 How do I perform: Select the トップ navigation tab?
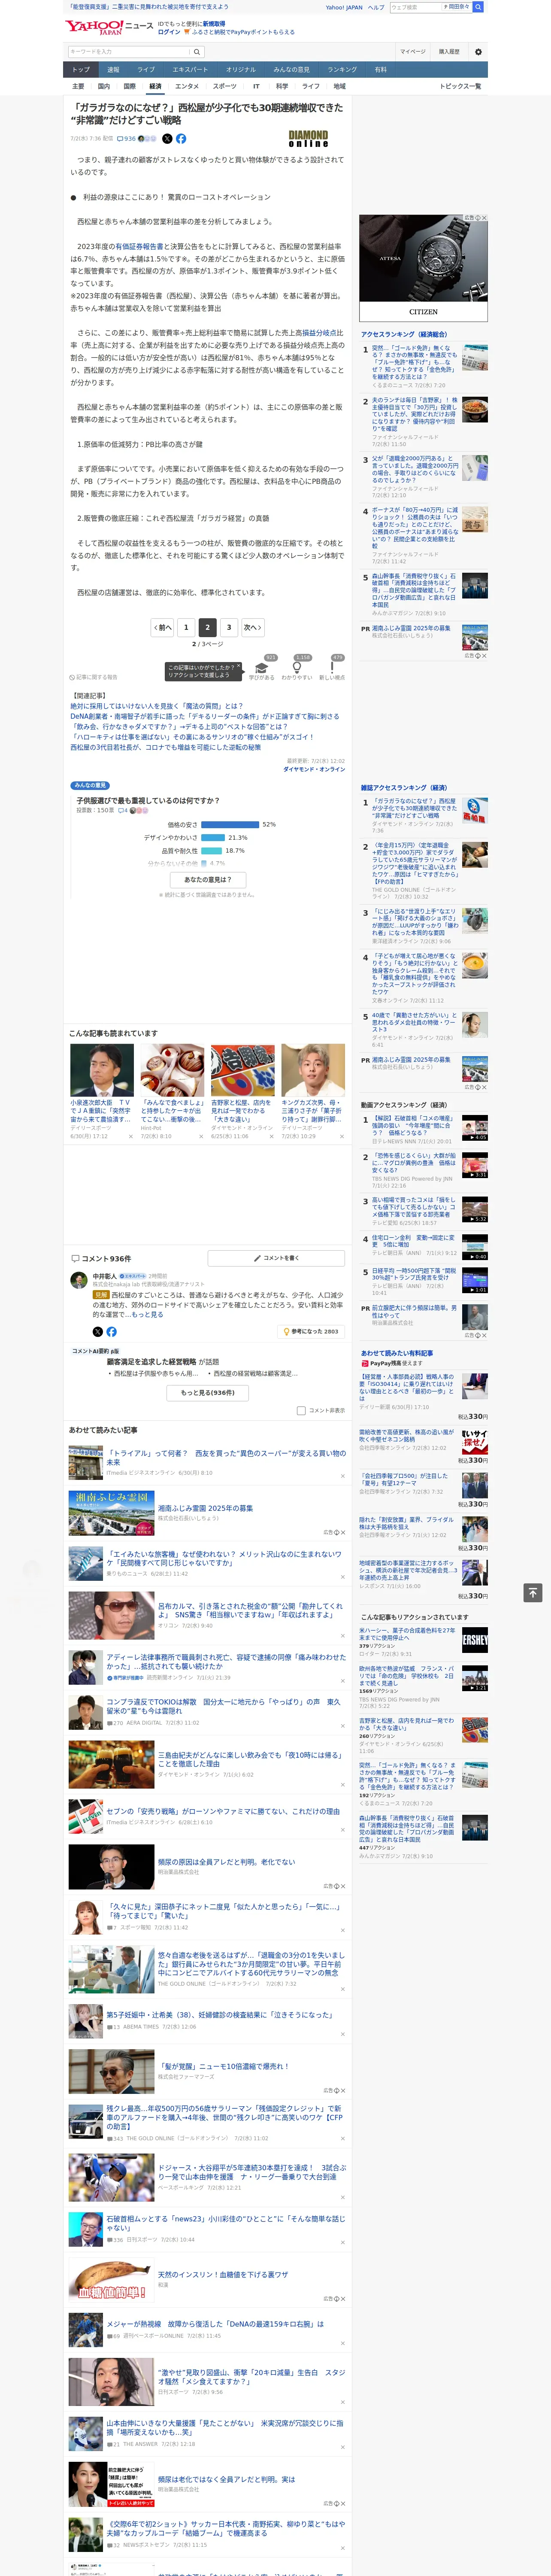click(x=81, y=70)
